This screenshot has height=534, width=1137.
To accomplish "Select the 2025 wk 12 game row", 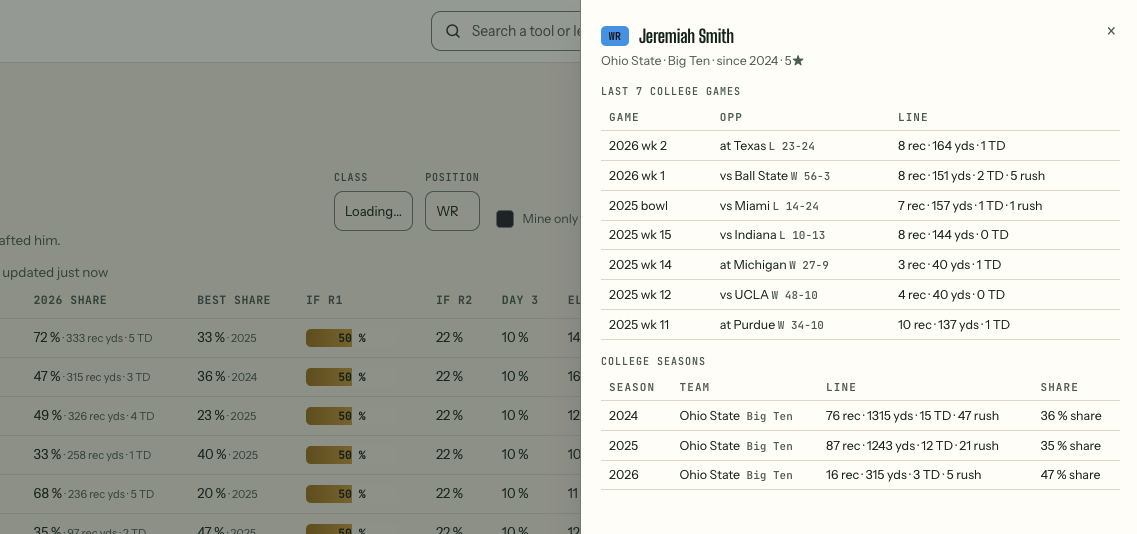I will [x=860, y=295].
